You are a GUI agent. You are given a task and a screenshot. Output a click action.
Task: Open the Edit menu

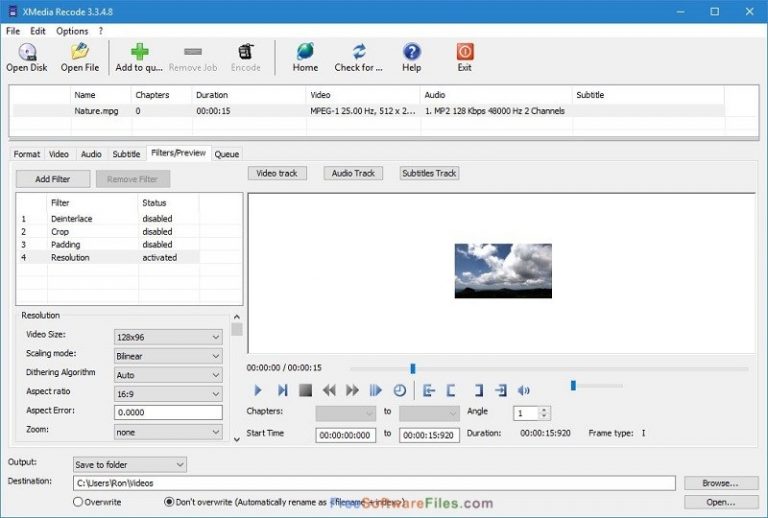click(38, 31)
